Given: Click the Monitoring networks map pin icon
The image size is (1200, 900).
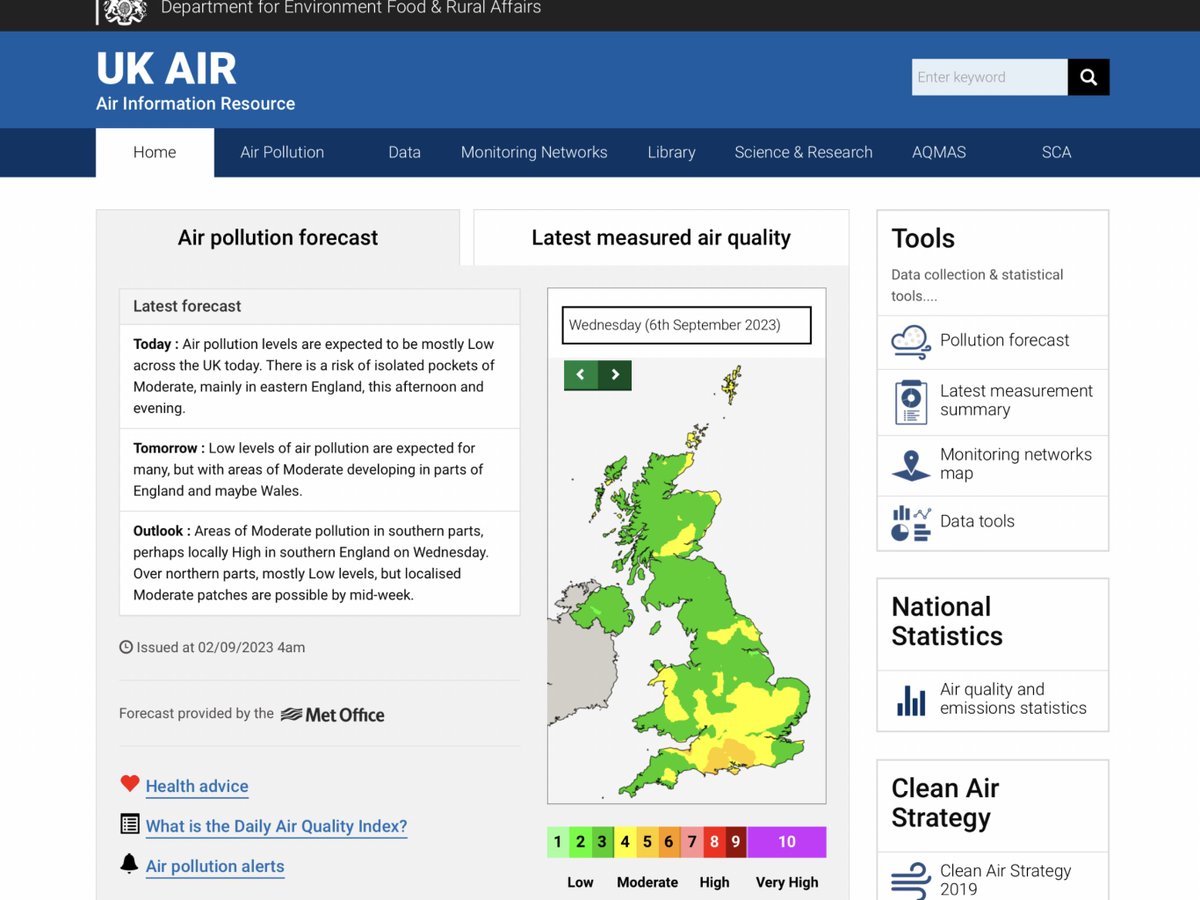Looking at the screenshot, I should click(x=910, y=465).
